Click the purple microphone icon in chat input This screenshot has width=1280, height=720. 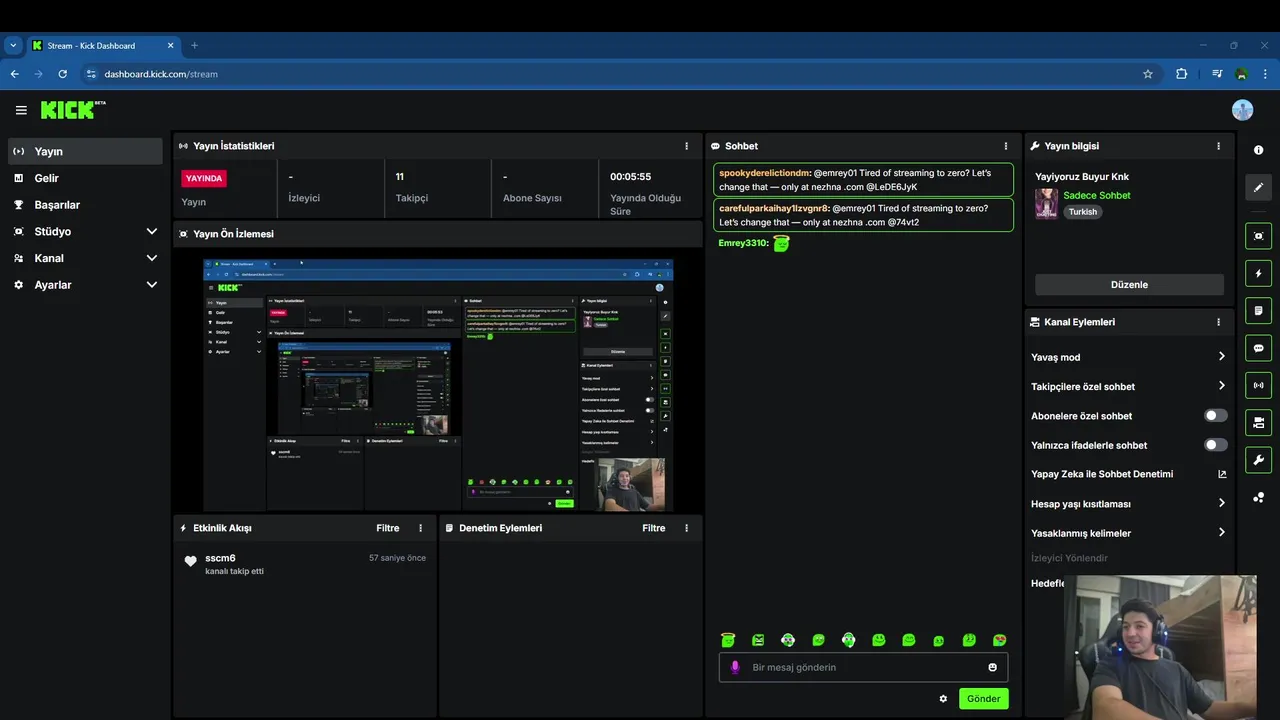[x=735, y=667]
